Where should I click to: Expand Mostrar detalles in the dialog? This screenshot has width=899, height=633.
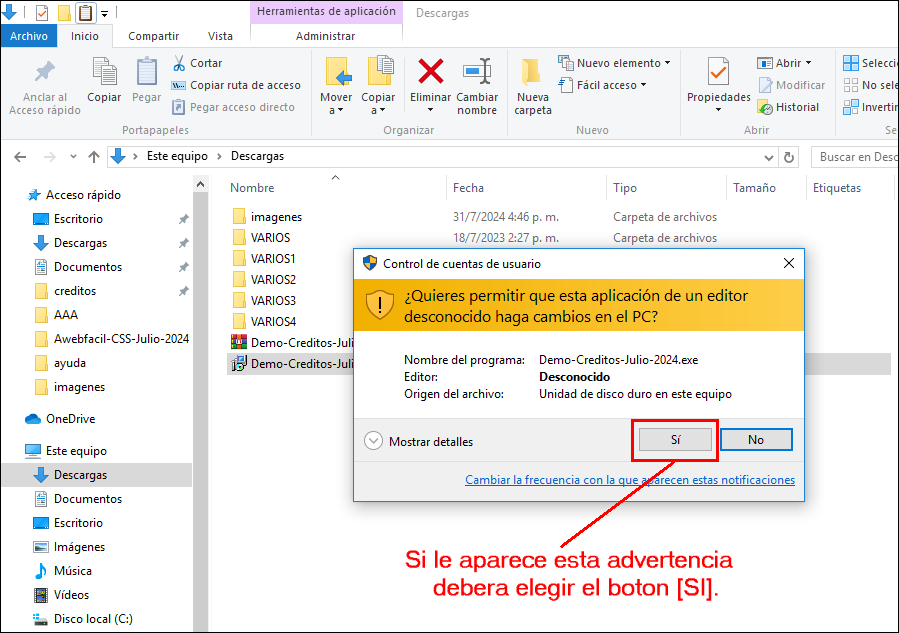[x=374, y=441]
